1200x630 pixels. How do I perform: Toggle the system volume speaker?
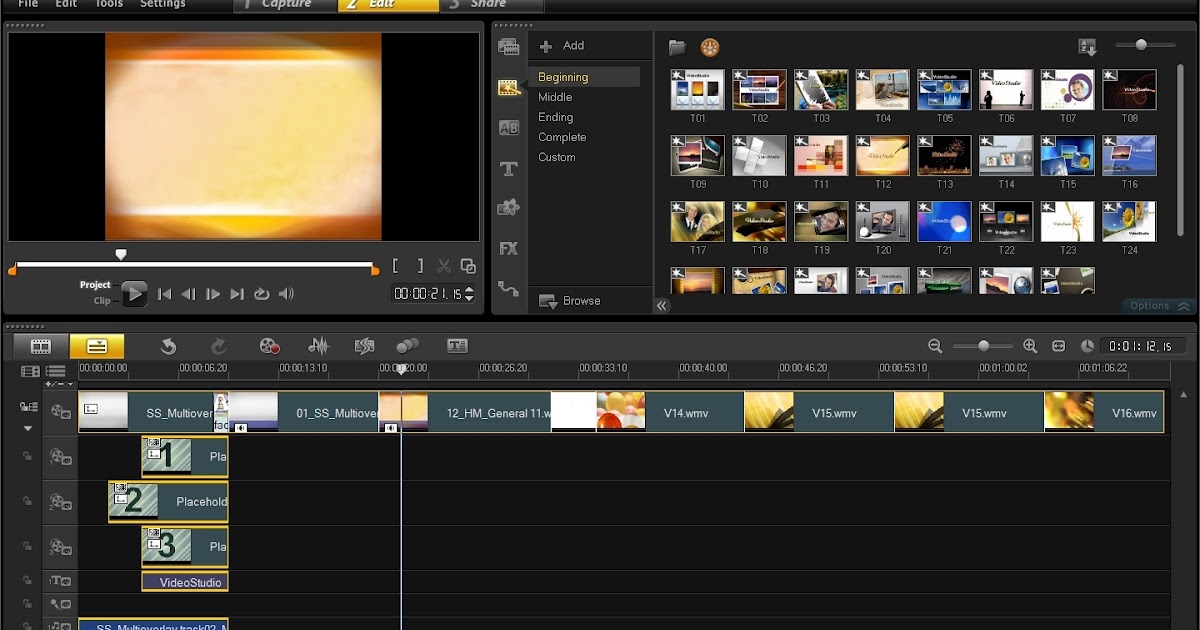[286, 294]
